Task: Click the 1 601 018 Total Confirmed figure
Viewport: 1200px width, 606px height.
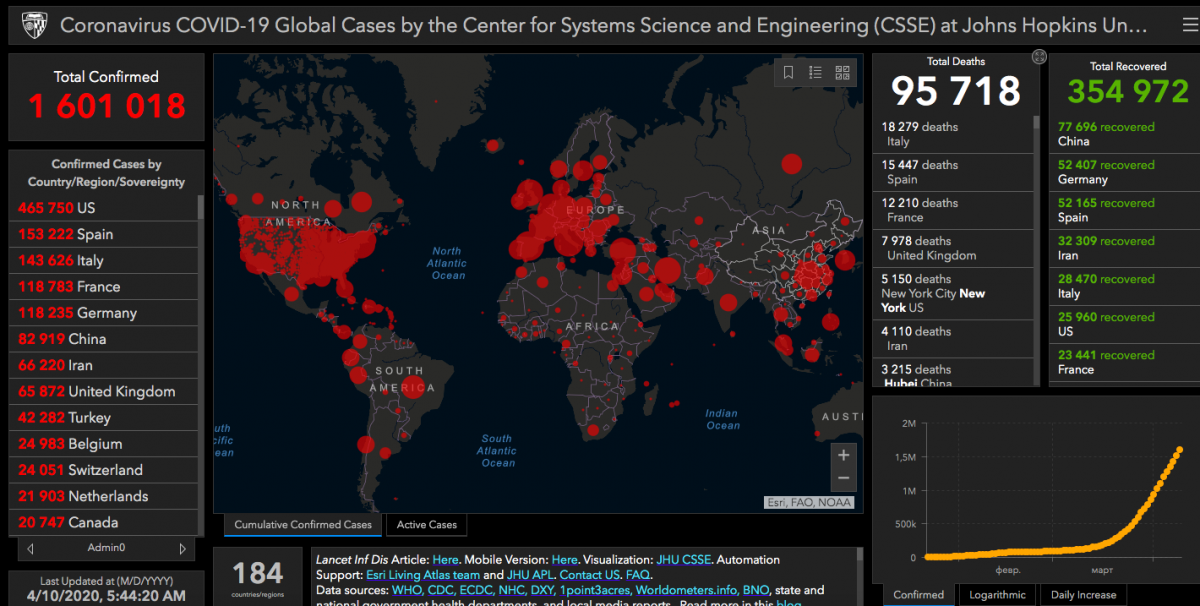Action: click(x=107, y=106)
